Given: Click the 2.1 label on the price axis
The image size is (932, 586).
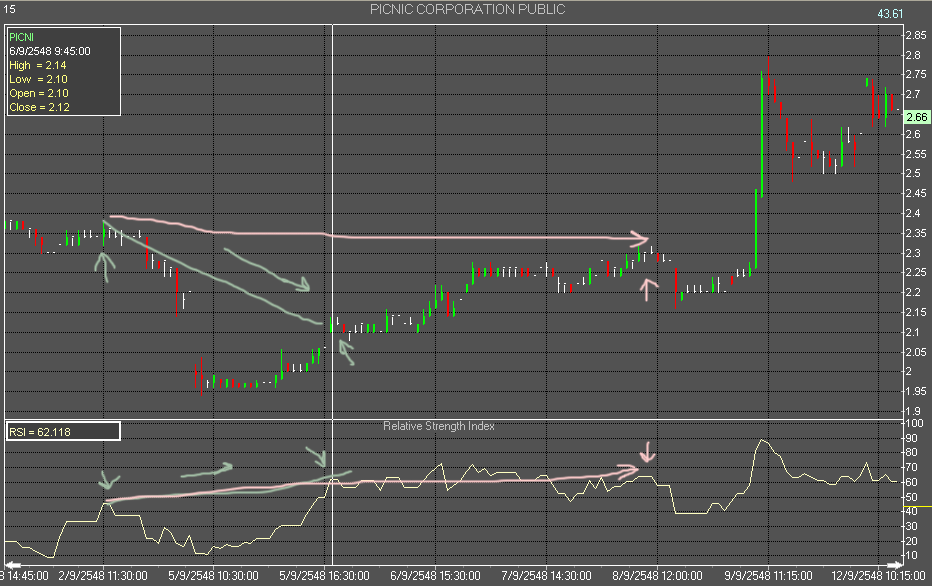Looking at the screenshot, I should click(x=913, y=332).
